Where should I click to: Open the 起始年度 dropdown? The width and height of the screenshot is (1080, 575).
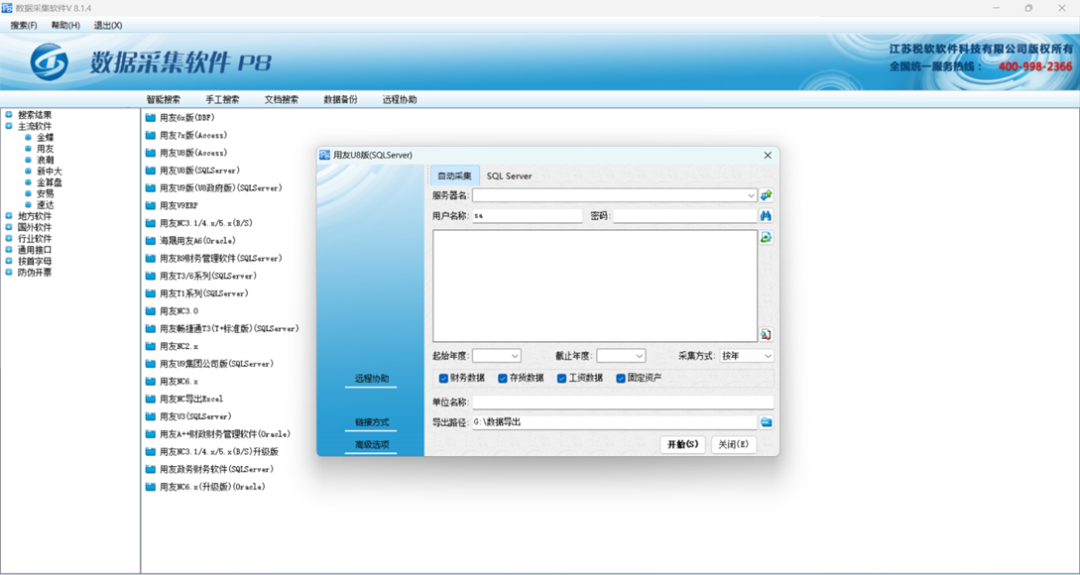[x=515, y=356]
